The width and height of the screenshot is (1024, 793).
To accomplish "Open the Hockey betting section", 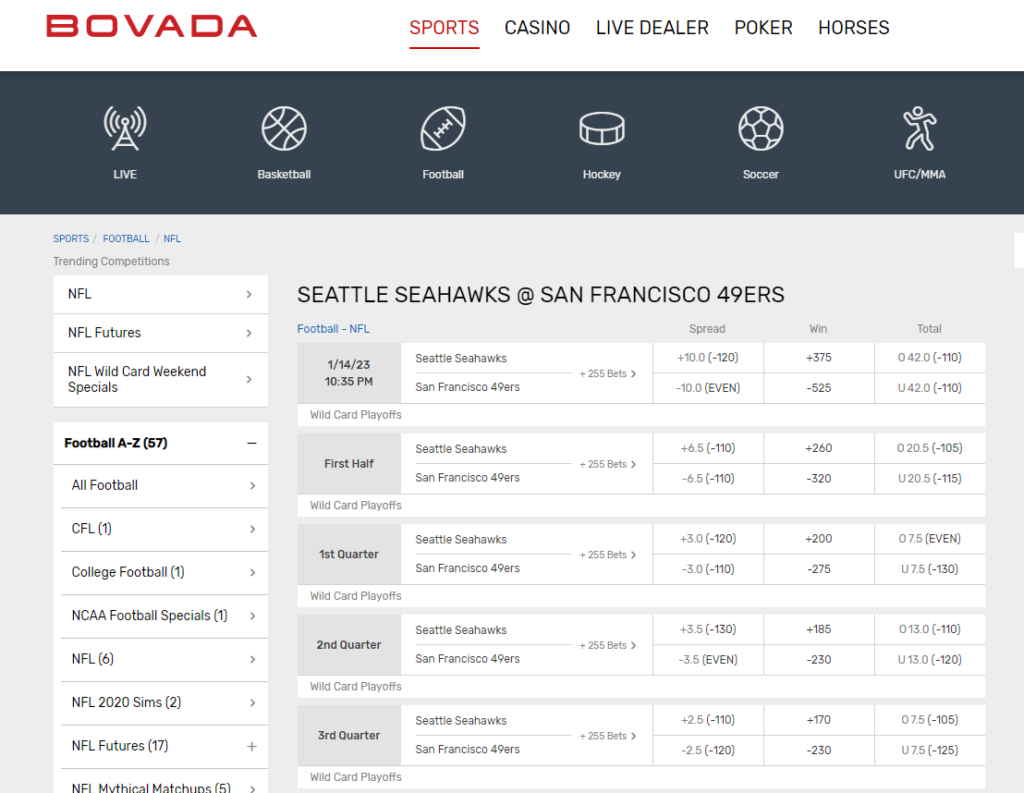I will [602, 142].
